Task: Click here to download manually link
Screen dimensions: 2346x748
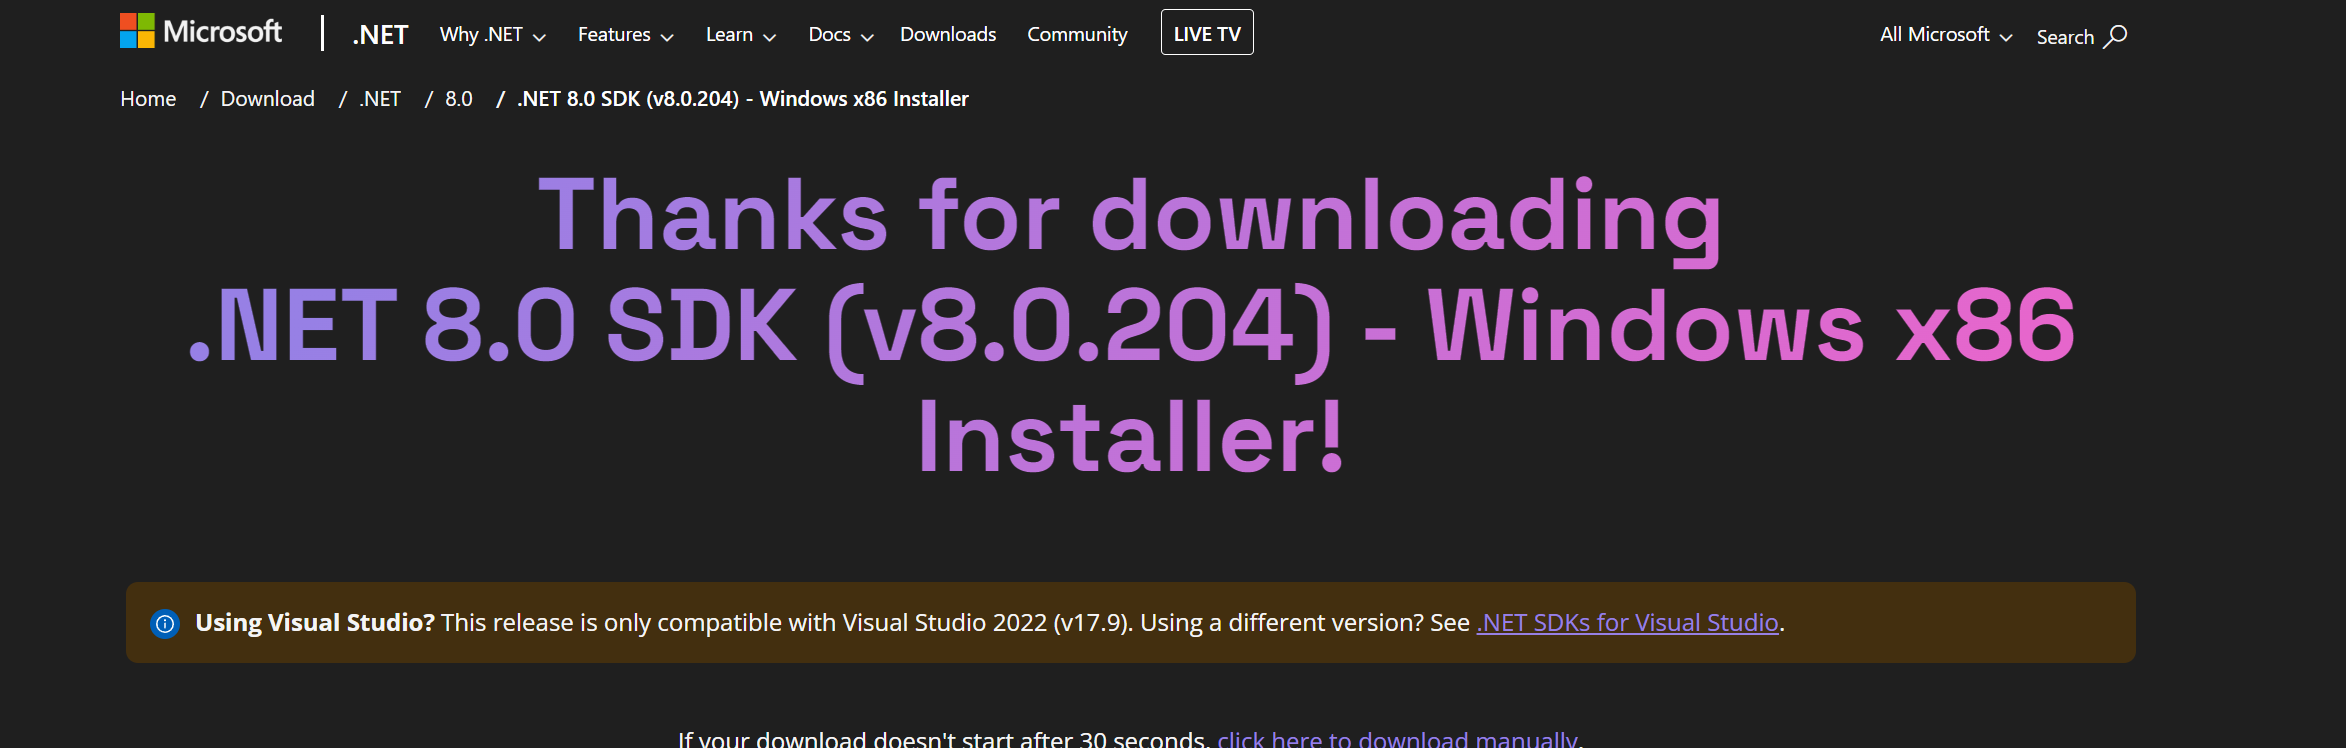Action: point(1398,739)
